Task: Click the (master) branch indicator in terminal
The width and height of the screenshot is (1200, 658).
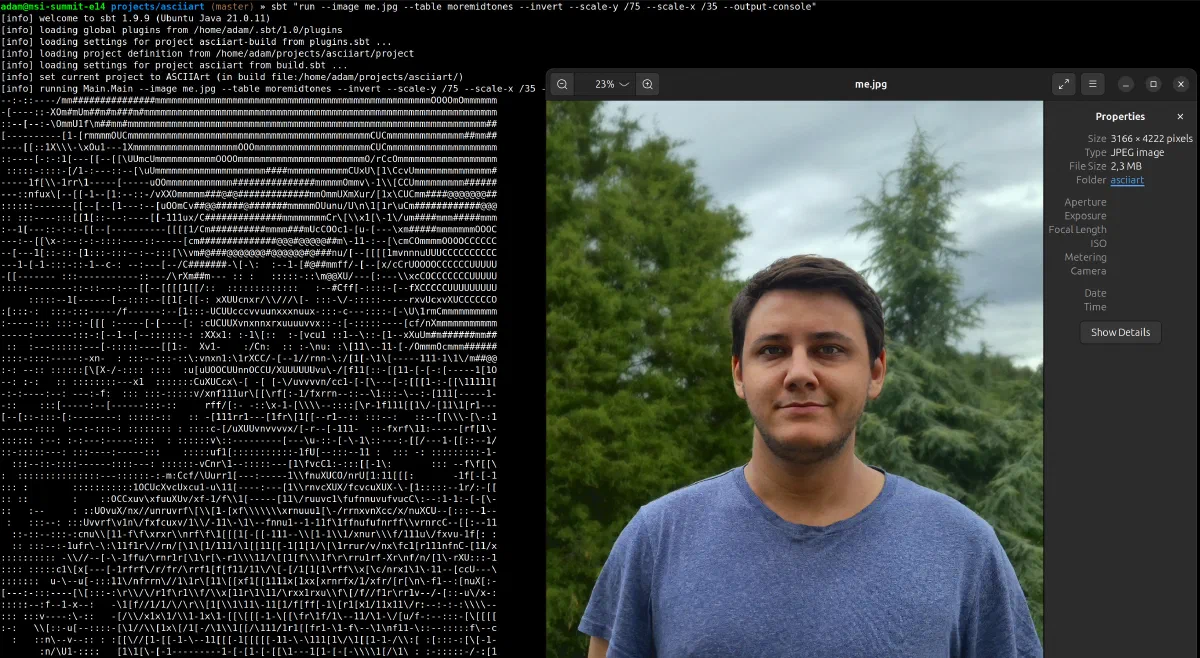Action: coord(234,6)
